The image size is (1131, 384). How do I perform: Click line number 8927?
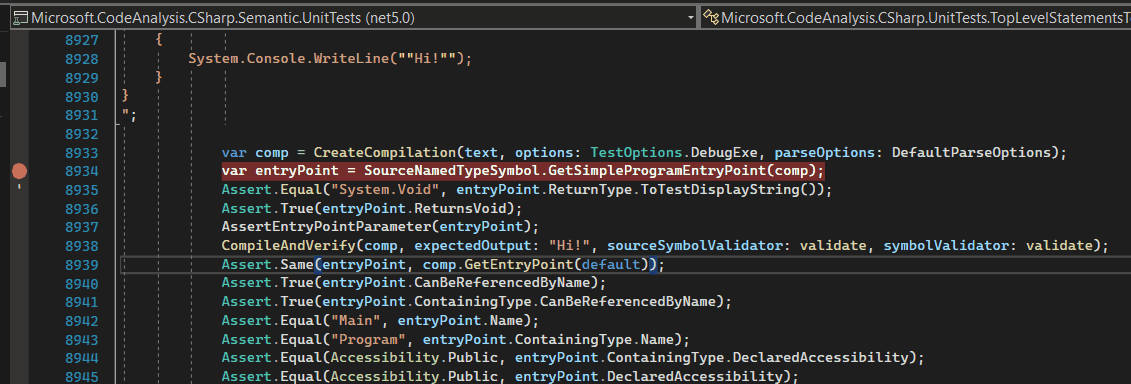(x=82, y=40)
